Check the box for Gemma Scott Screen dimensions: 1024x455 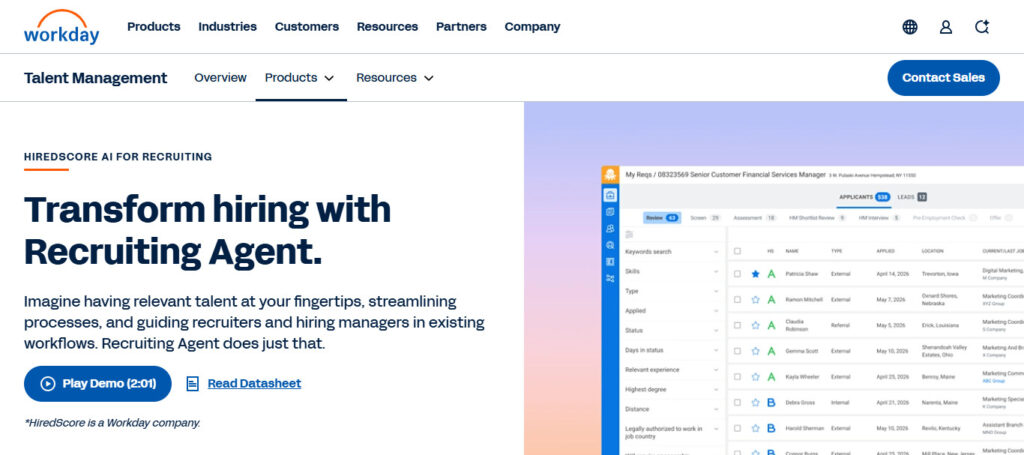click(x=737, y=351)
